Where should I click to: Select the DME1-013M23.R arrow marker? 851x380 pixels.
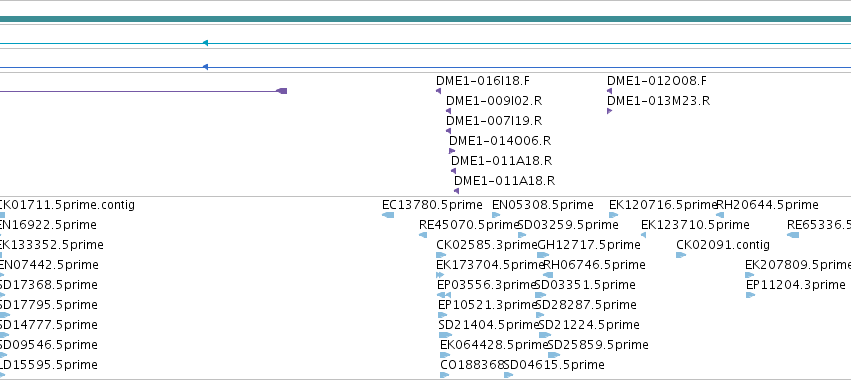pyautogui.click(x=609, y=111)
